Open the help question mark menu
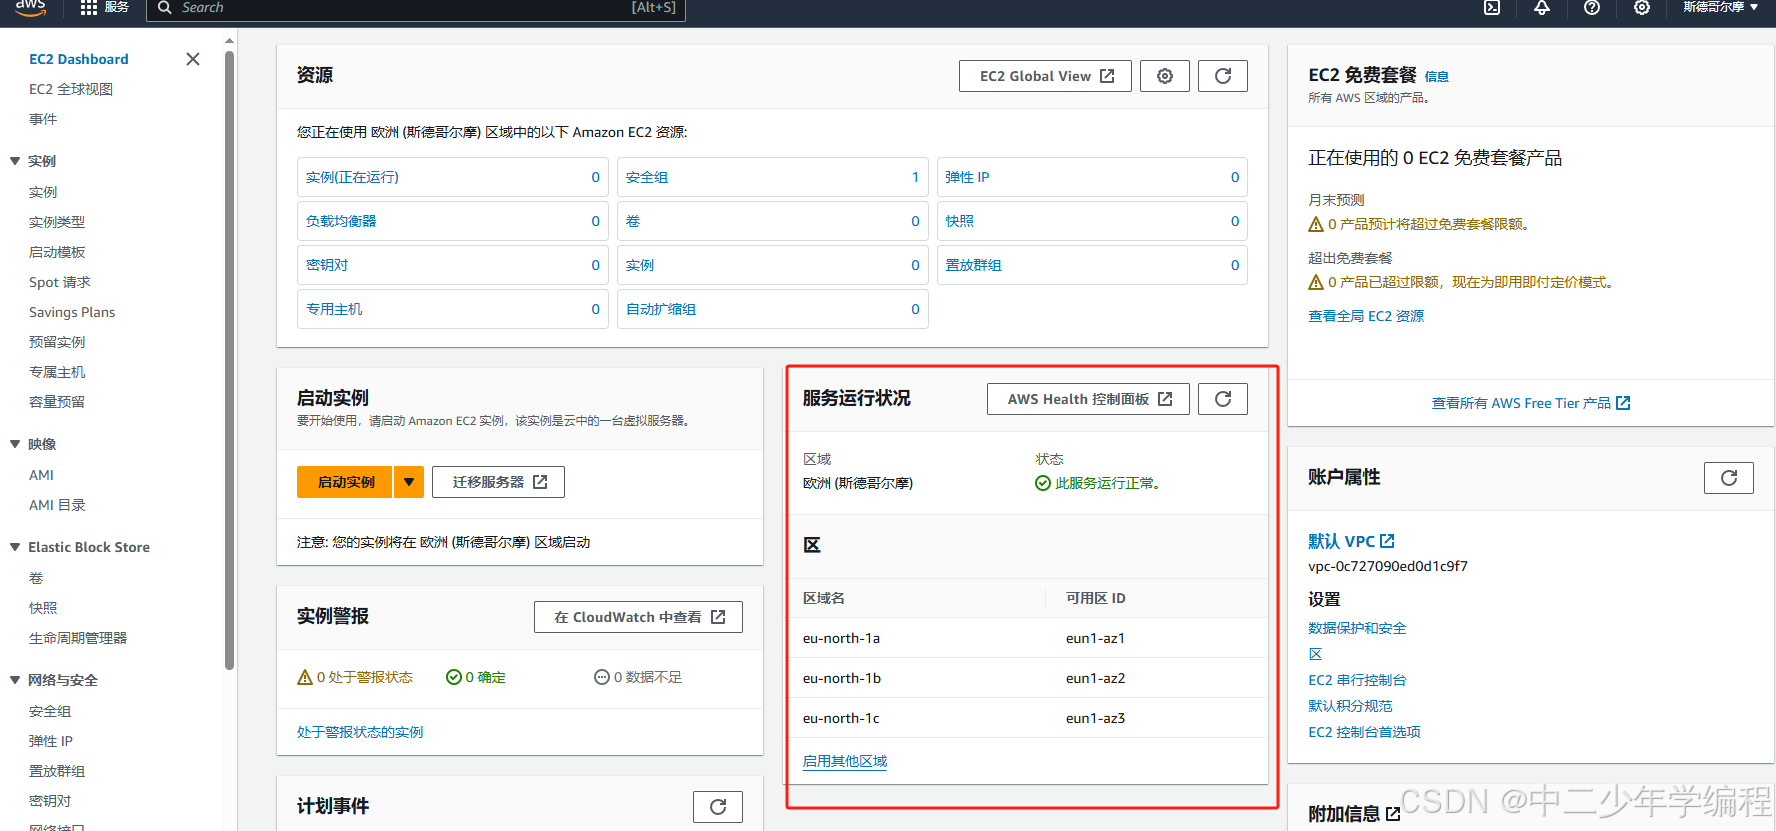The image size is (1776, 831). point(1592,7)
